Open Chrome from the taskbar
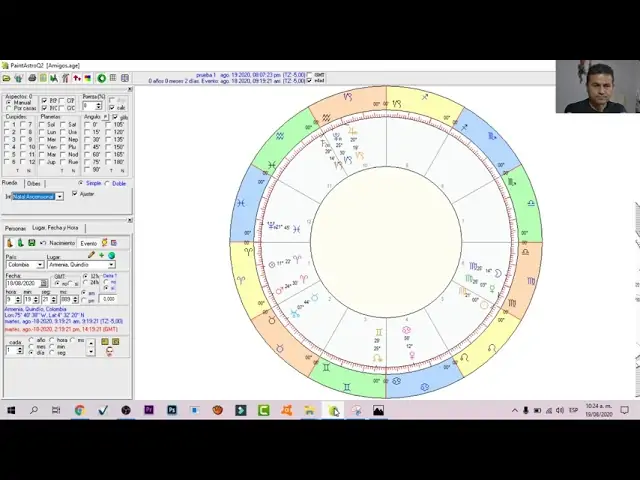 [x=80, y=410]
